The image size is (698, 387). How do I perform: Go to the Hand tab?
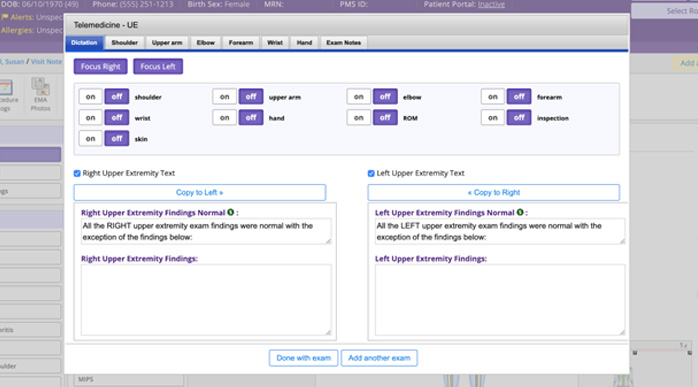pos(304,43)
